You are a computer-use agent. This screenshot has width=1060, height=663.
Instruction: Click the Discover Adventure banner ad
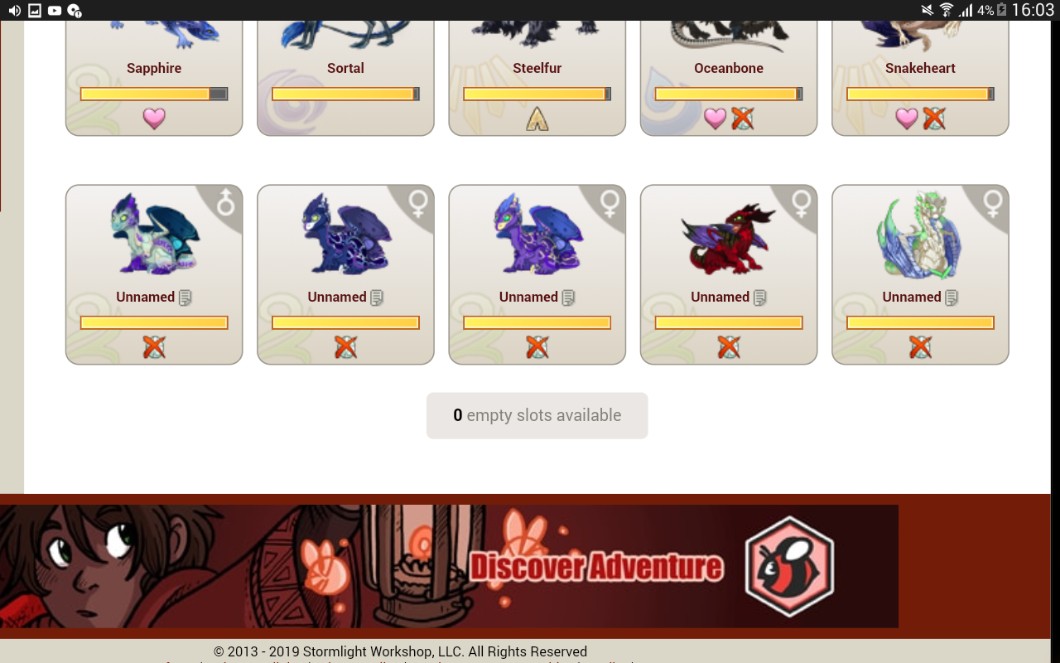(449, 566)
